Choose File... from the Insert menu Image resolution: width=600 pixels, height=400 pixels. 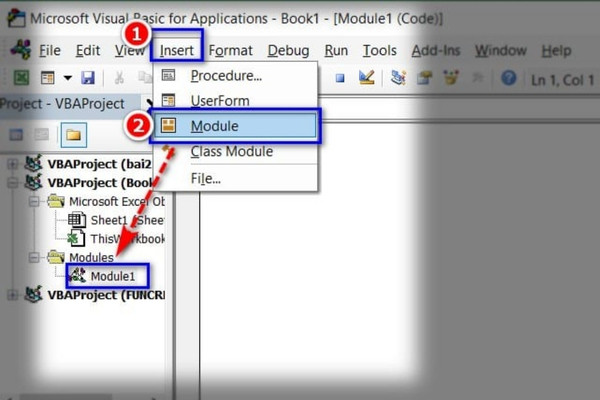[235, 178]
